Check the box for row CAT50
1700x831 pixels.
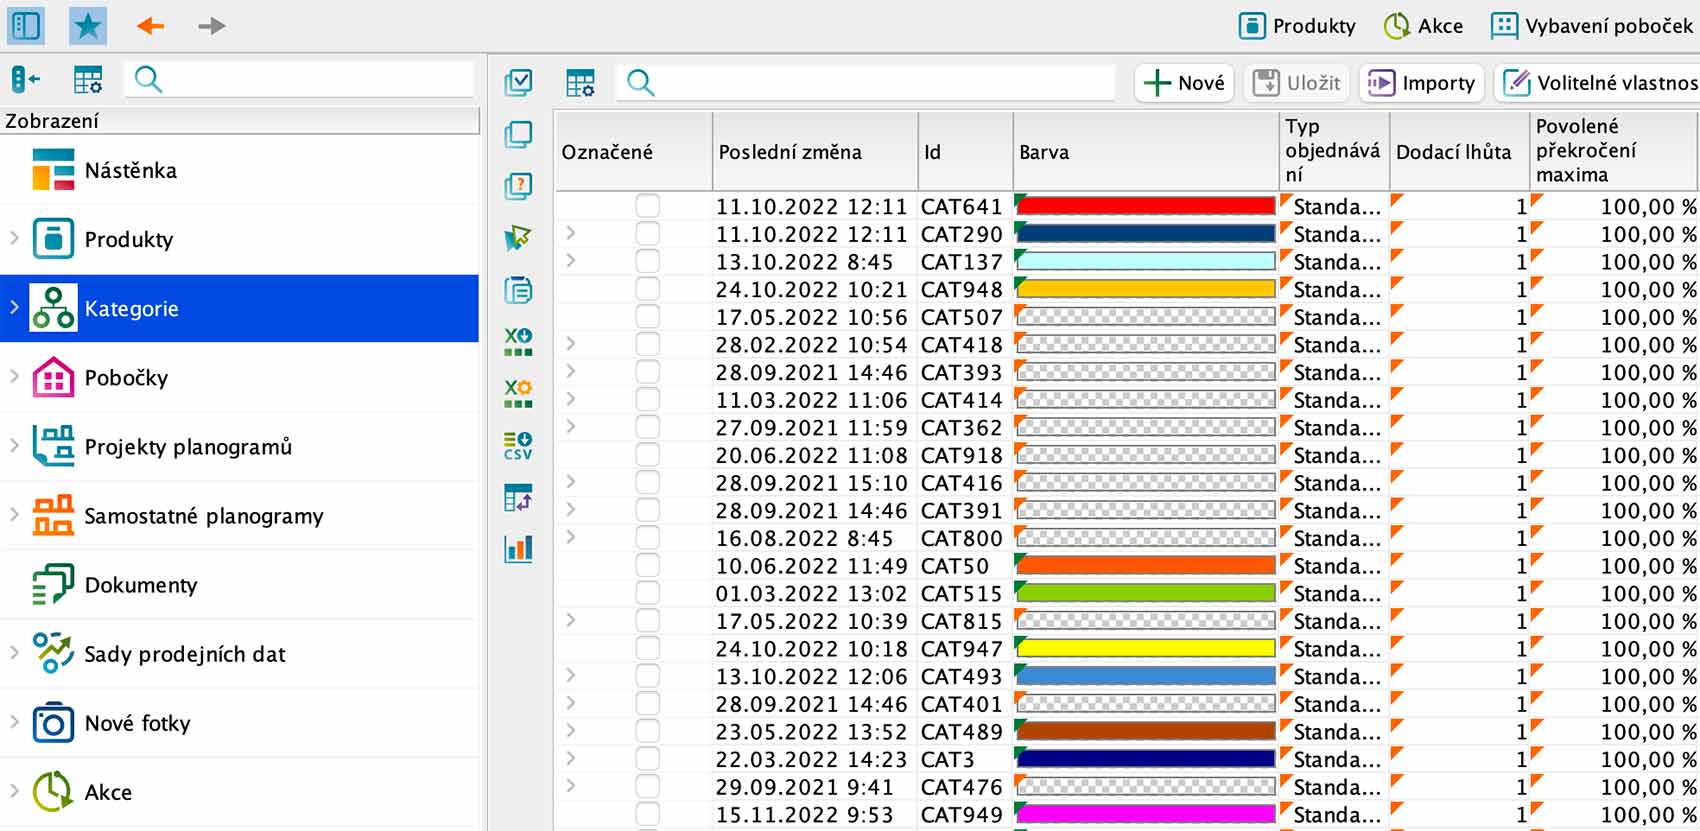tap(648, 565)
